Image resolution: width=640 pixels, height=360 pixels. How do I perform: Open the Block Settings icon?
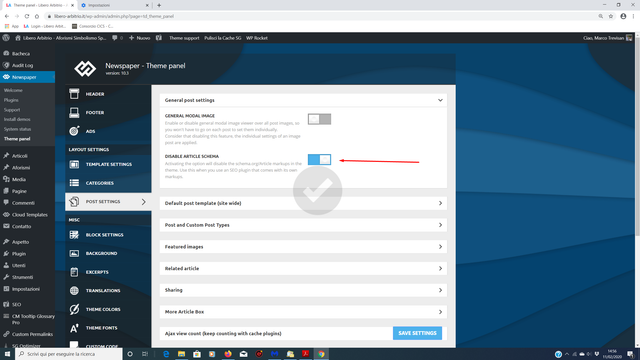[x=74, y=235]
